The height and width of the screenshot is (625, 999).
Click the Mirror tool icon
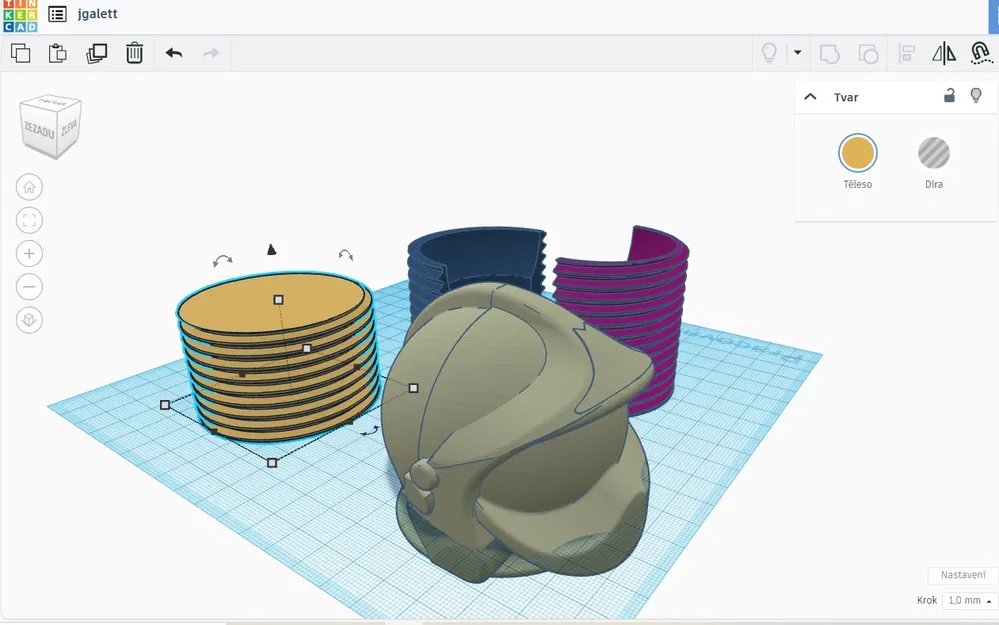tap(944, 54)
